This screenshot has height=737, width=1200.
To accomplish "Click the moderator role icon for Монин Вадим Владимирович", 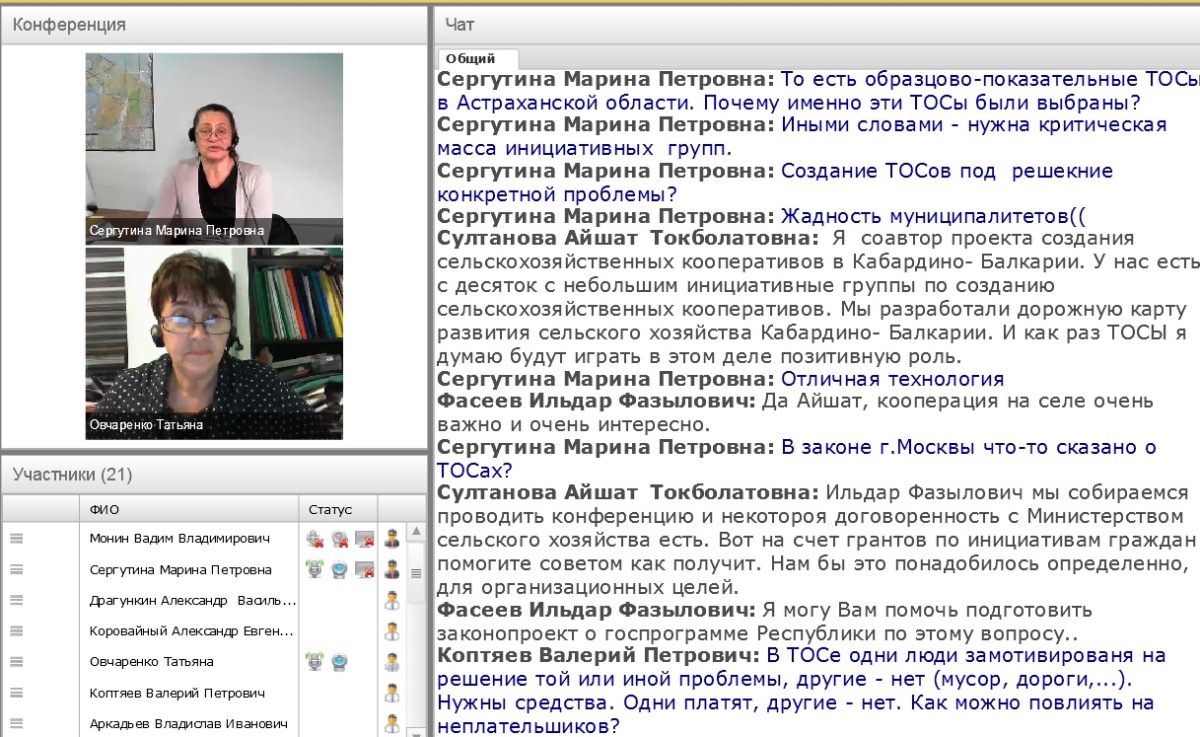I will pos(392,539).
